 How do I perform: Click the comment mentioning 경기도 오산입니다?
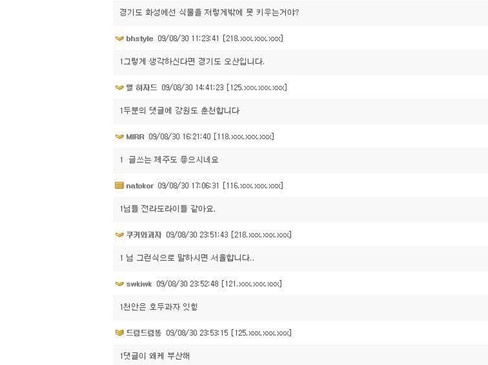coord(300,62)
